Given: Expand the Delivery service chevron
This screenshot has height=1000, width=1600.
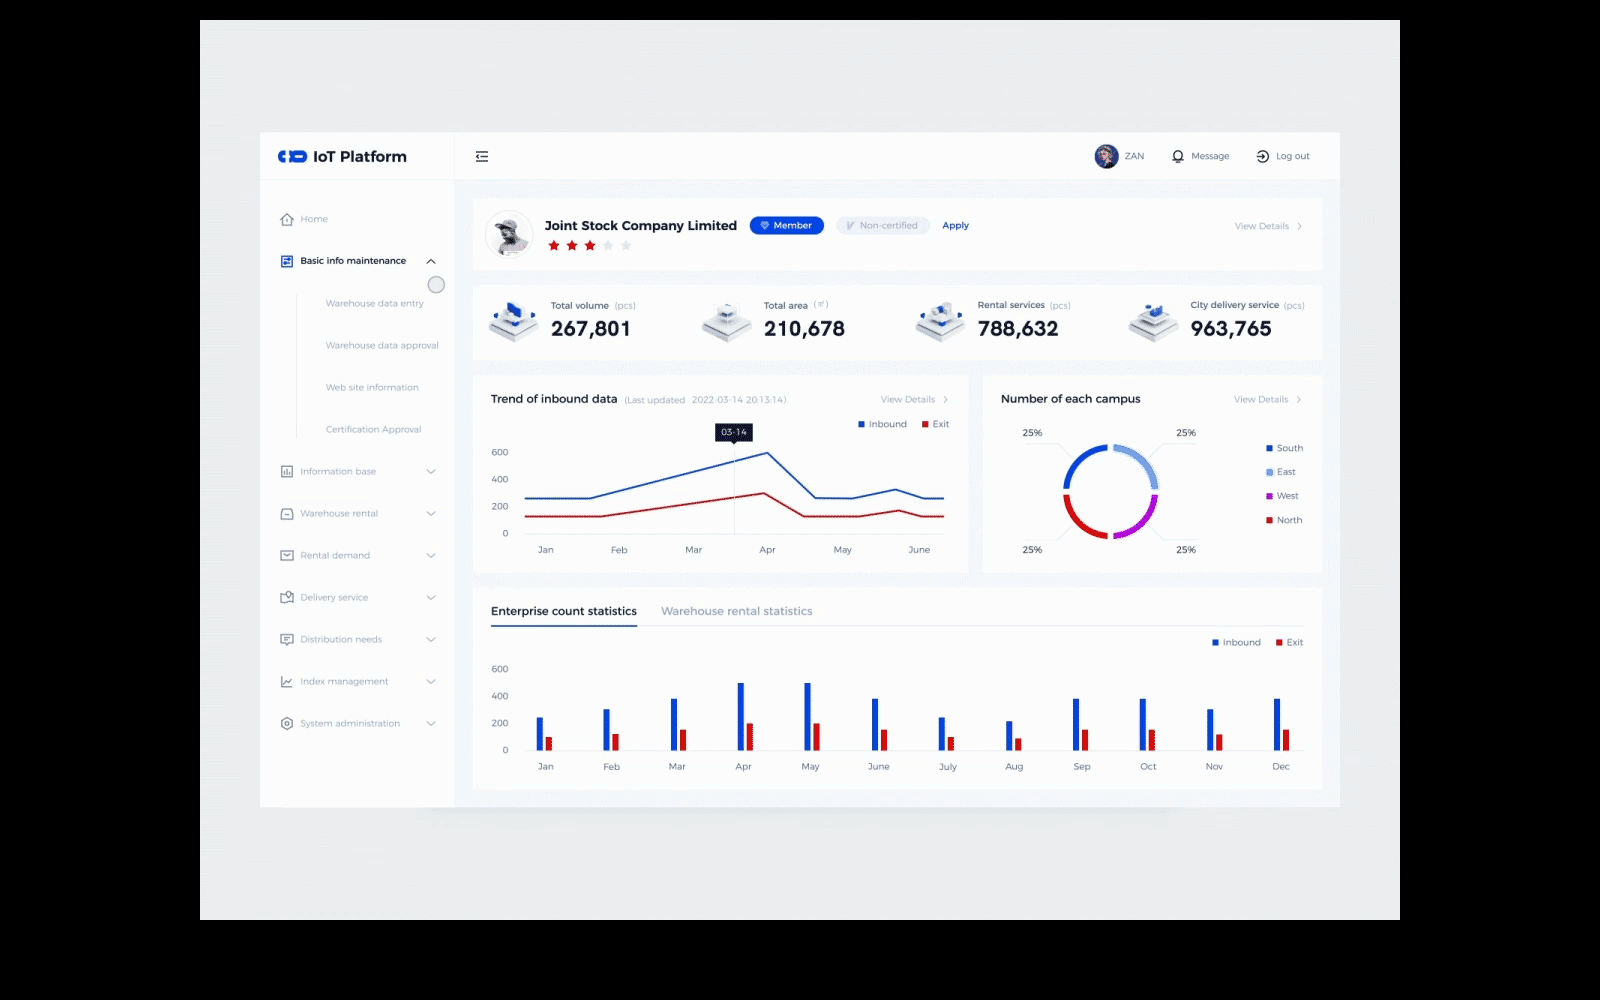Looking at the screenshot, I should click(x=431, y=597).
